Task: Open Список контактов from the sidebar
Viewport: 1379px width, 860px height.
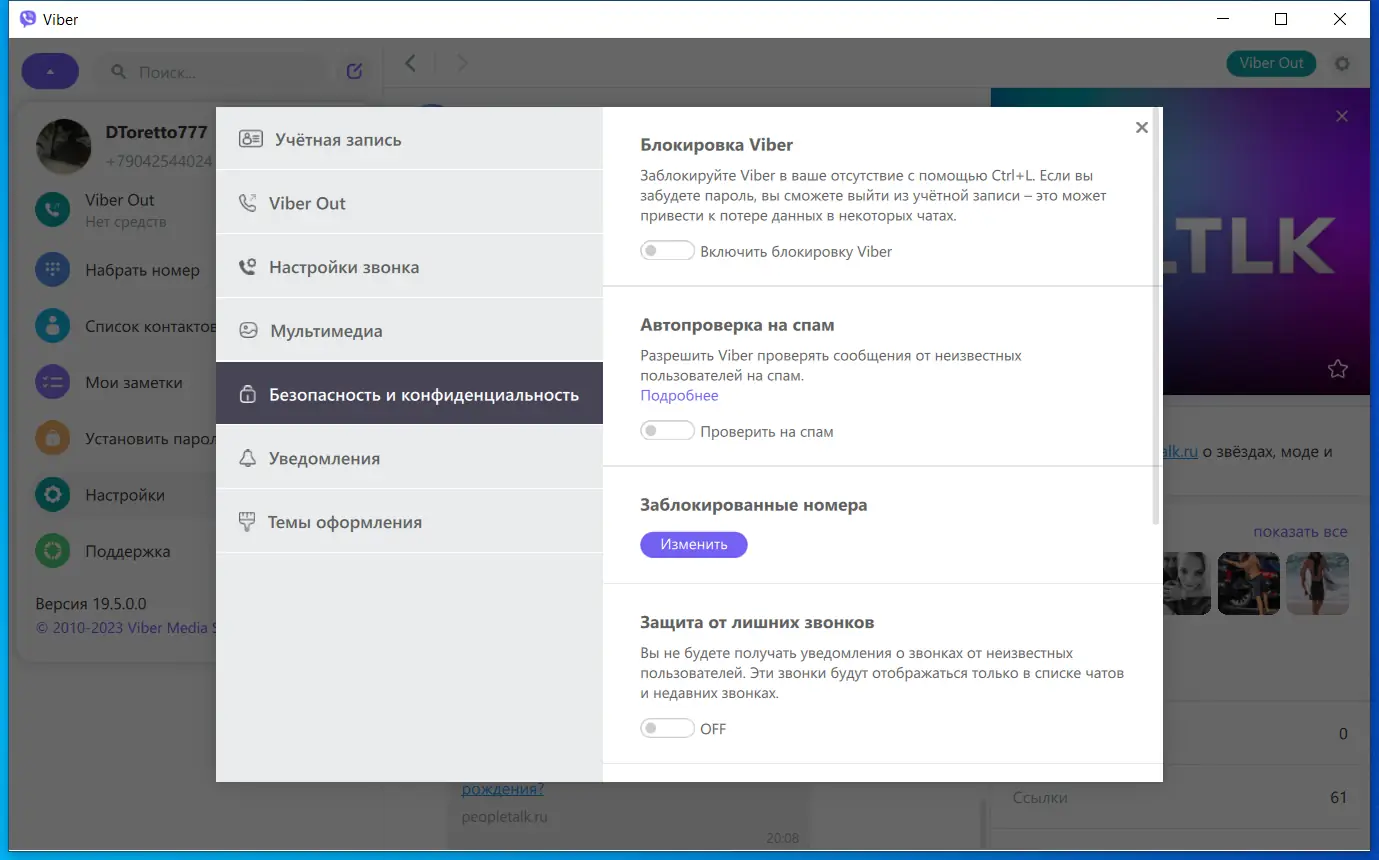Action: pos(52,323)
